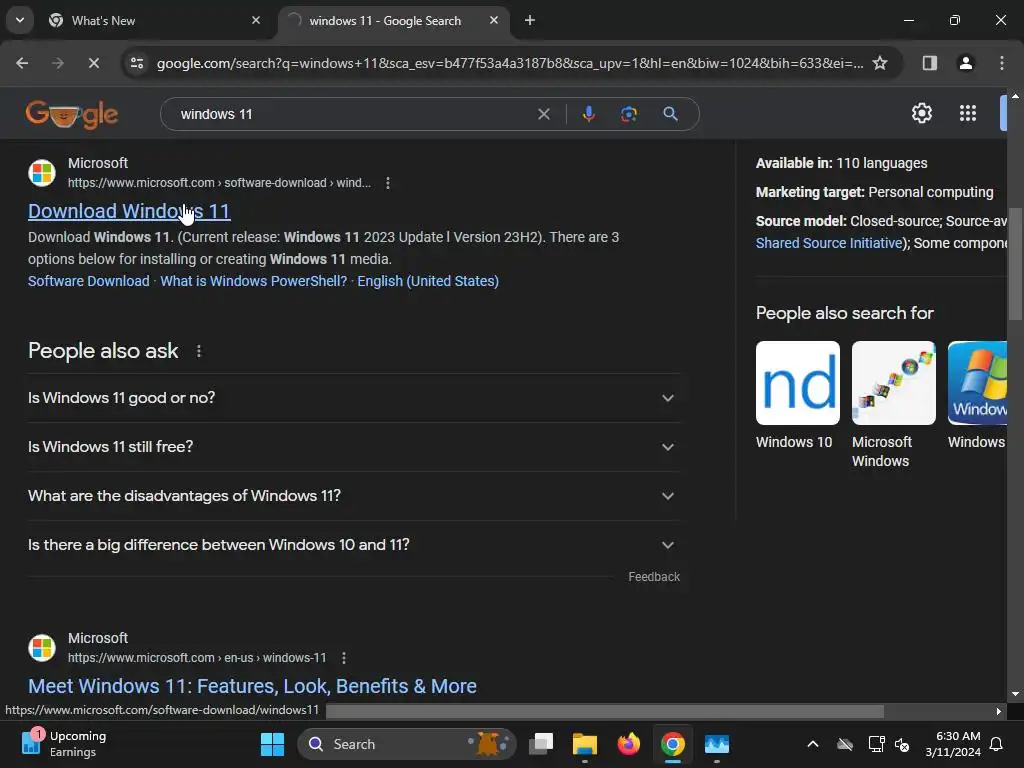Image resolution: width=1024 pixels, height=768 pixels.
Task: Click the taskbar Search box
Action: [x=406, y=744]
